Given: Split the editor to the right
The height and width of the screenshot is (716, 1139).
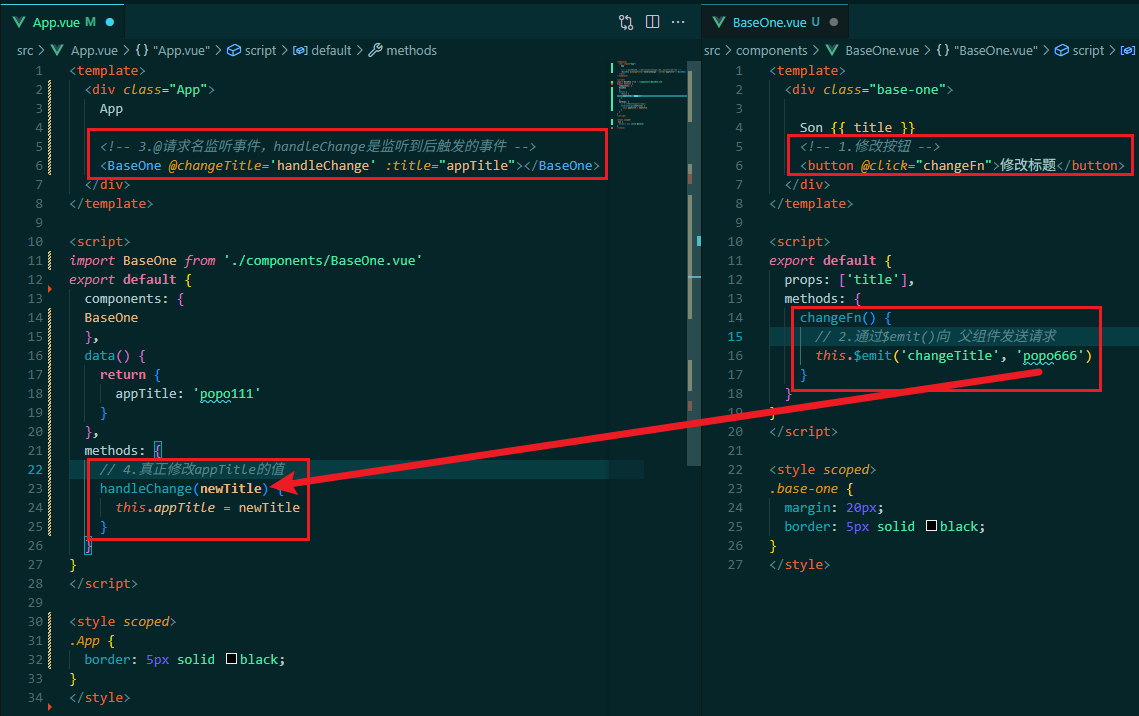Looking at the screenshot, I should tap(652, 22).
